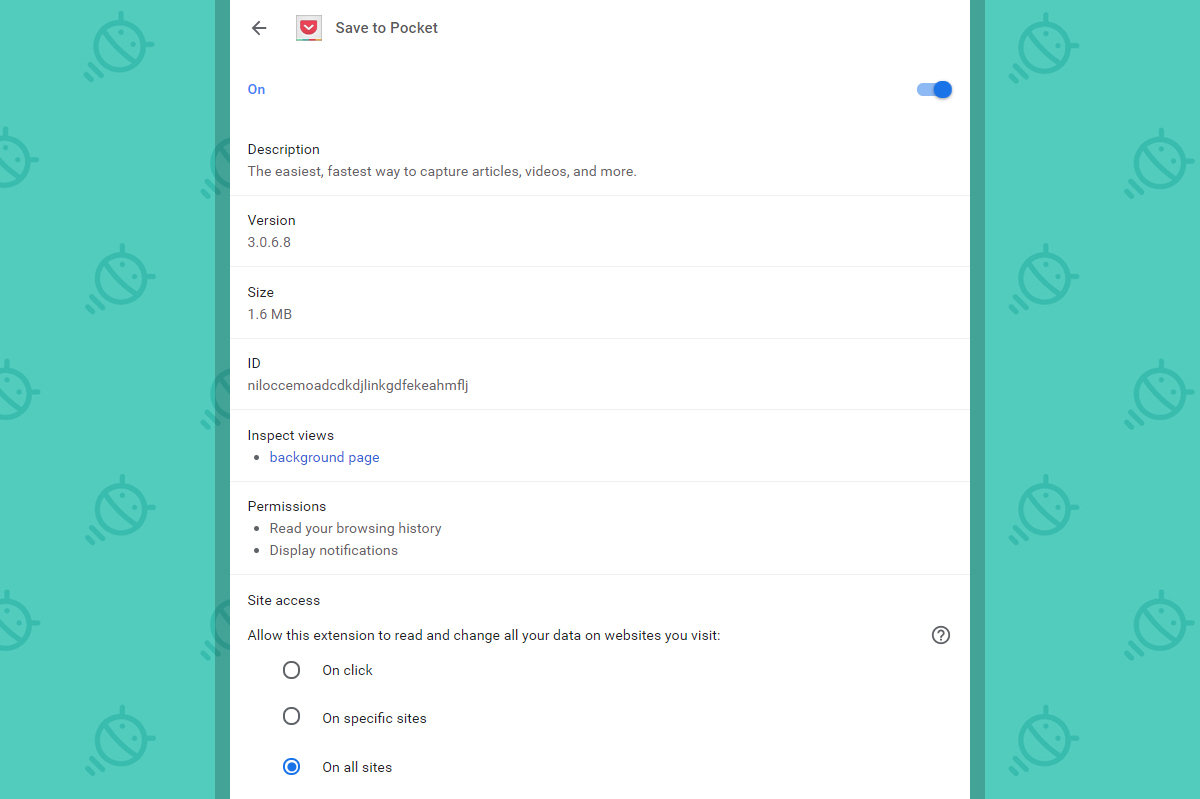The width and height of the screenshot is (1200, 799).
Task: Click the version number 3.0.6.8
Action: tap(269, 242)
